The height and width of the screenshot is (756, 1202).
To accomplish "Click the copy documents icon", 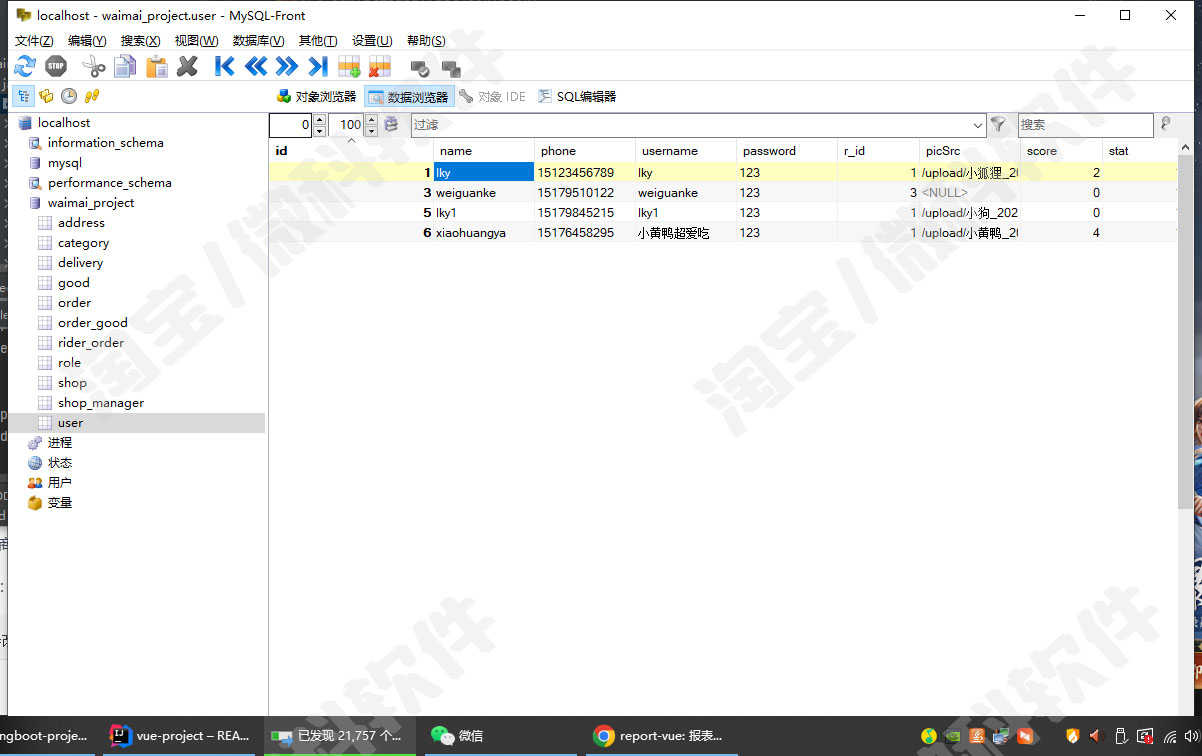I will (125, 67).
